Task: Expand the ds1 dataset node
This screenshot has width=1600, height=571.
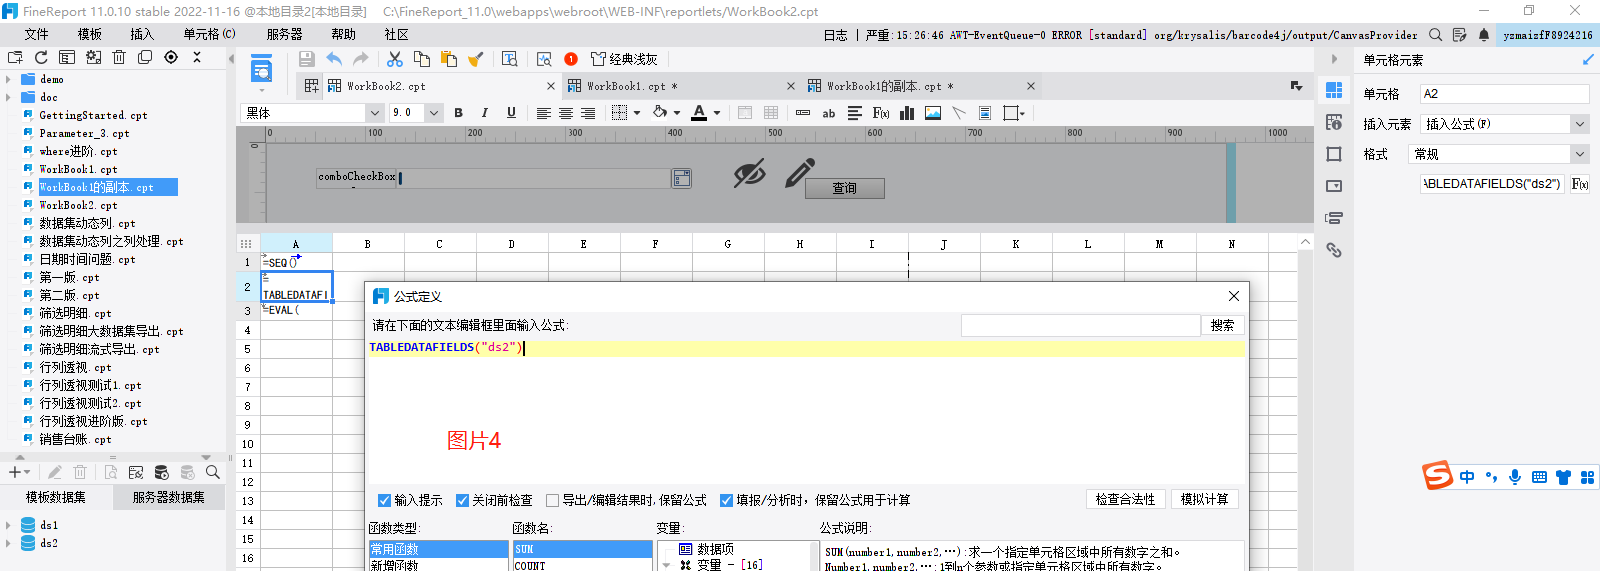Action: 9,525
